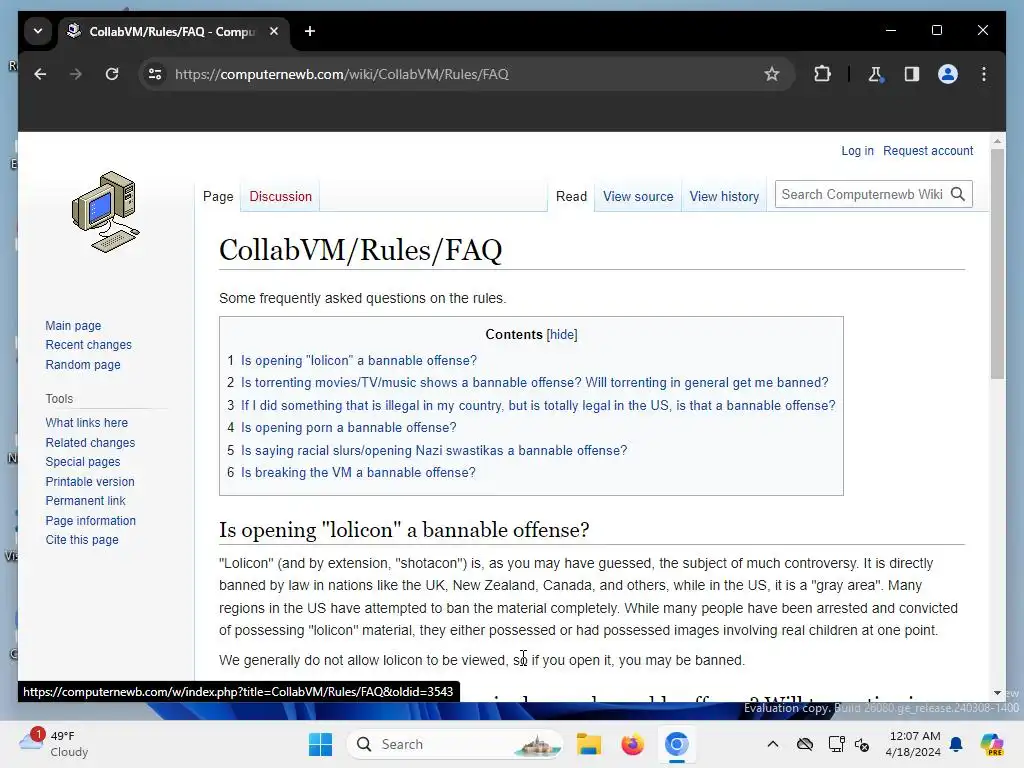Viewport: 1024px width, 768px height.
Task: Open the Chrome profile avatar
Action: 948,74
